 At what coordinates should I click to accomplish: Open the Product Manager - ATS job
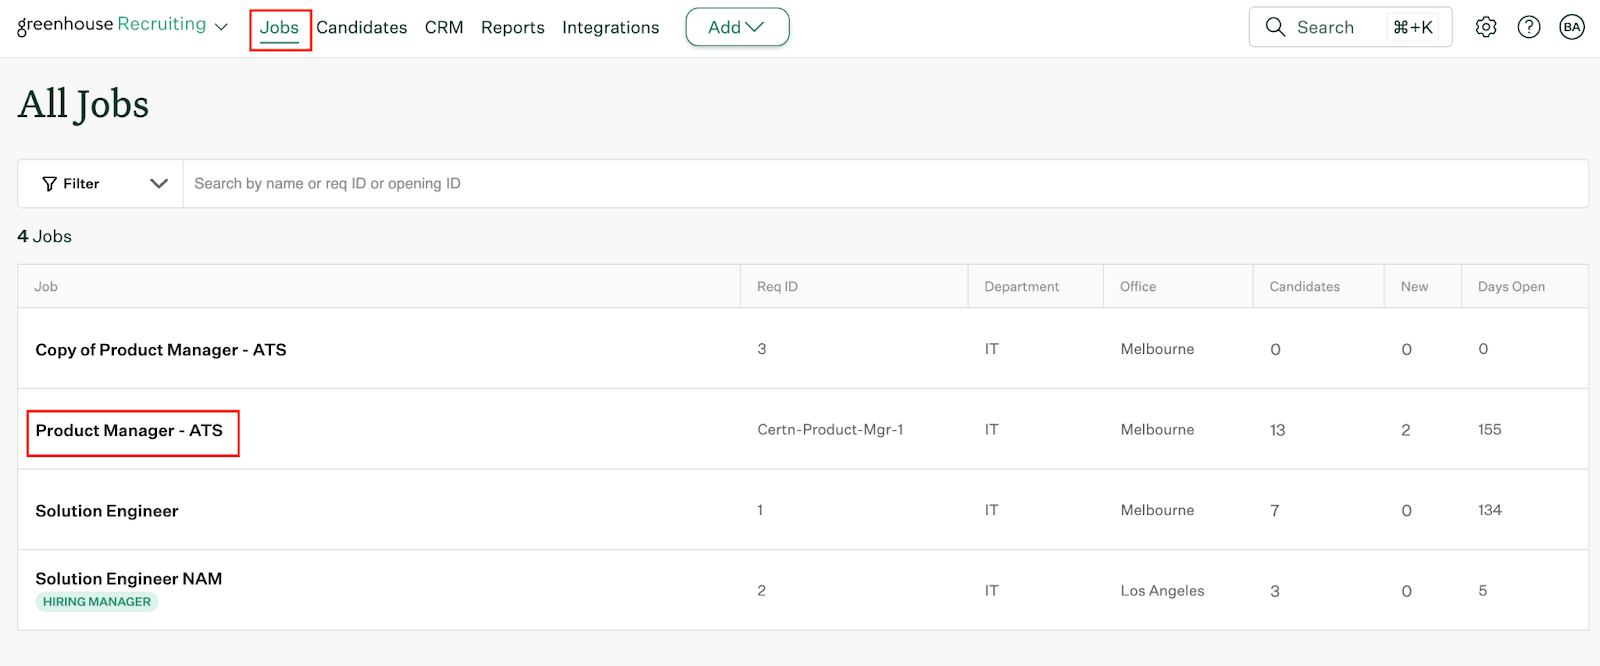(129, 431)
